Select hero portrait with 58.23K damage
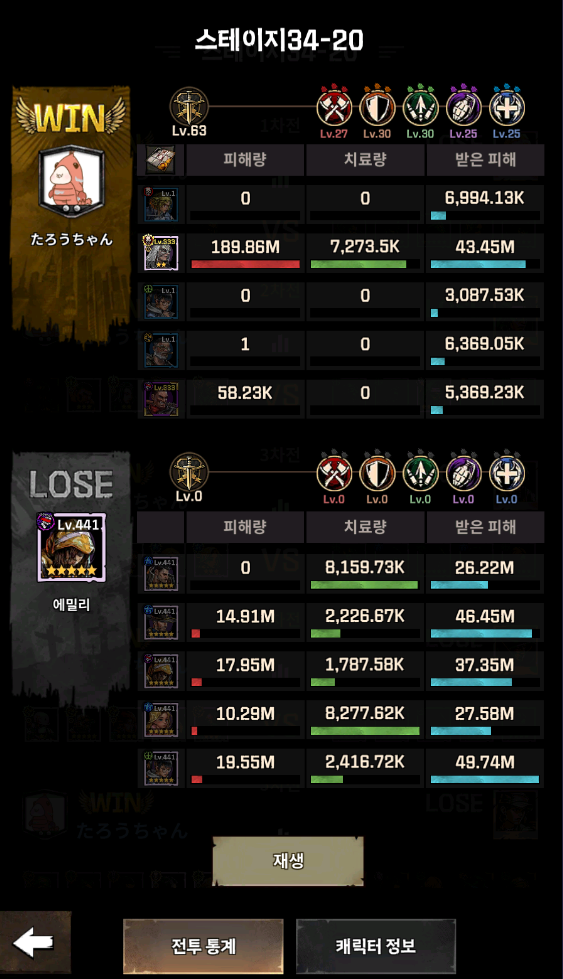 pos(161,399)
